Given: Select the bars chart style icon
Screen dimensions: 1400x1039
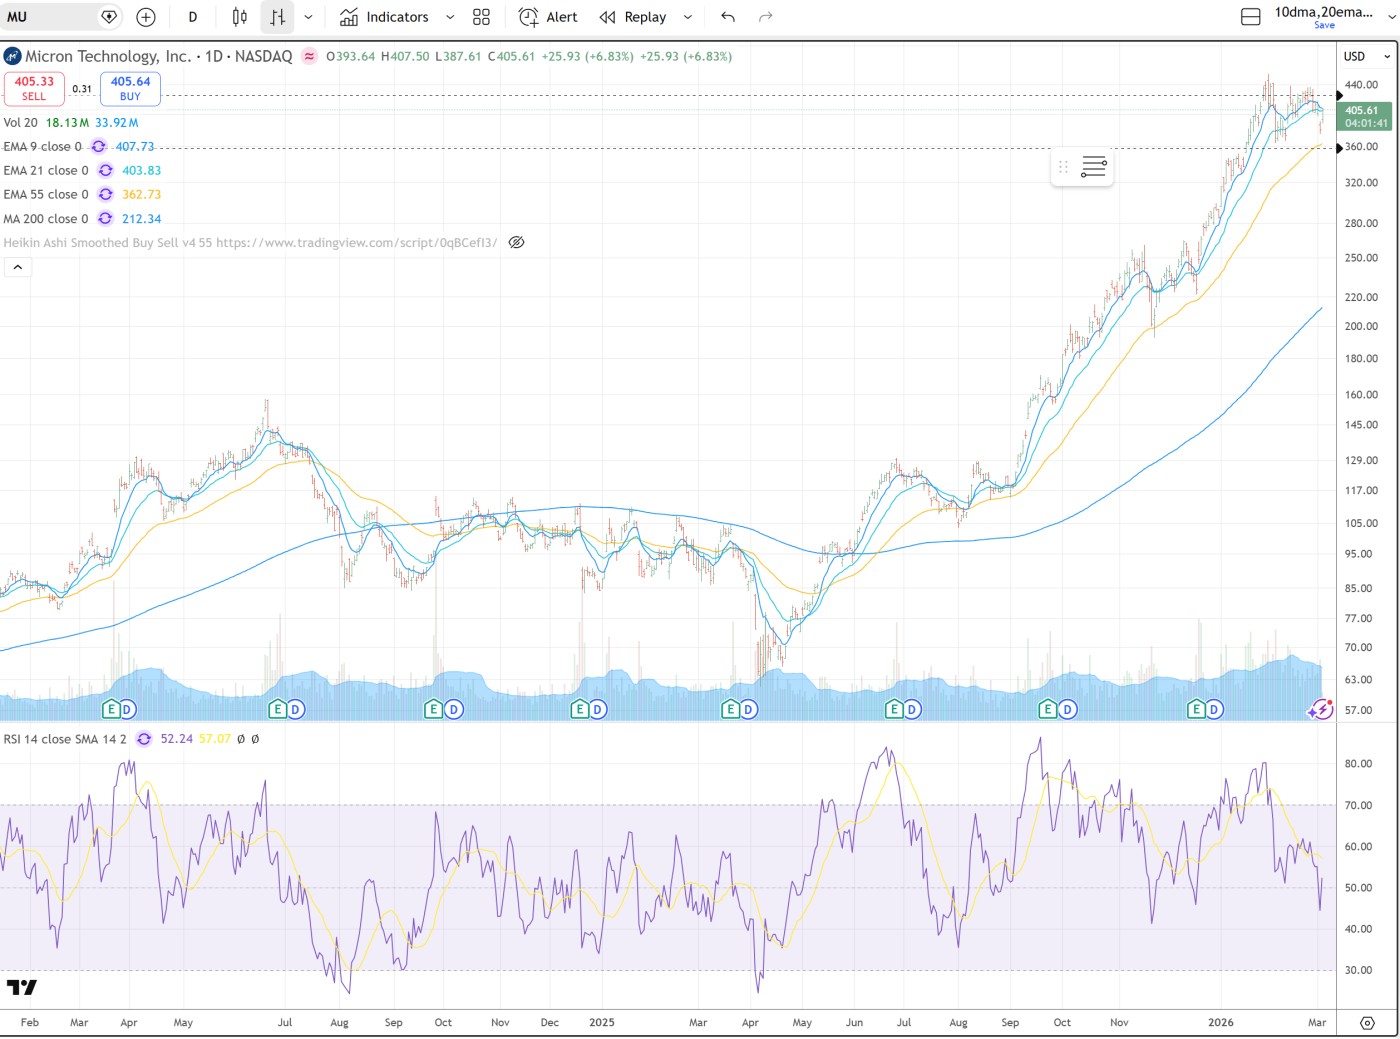Looking at the screenshot, I should [278, 17].
